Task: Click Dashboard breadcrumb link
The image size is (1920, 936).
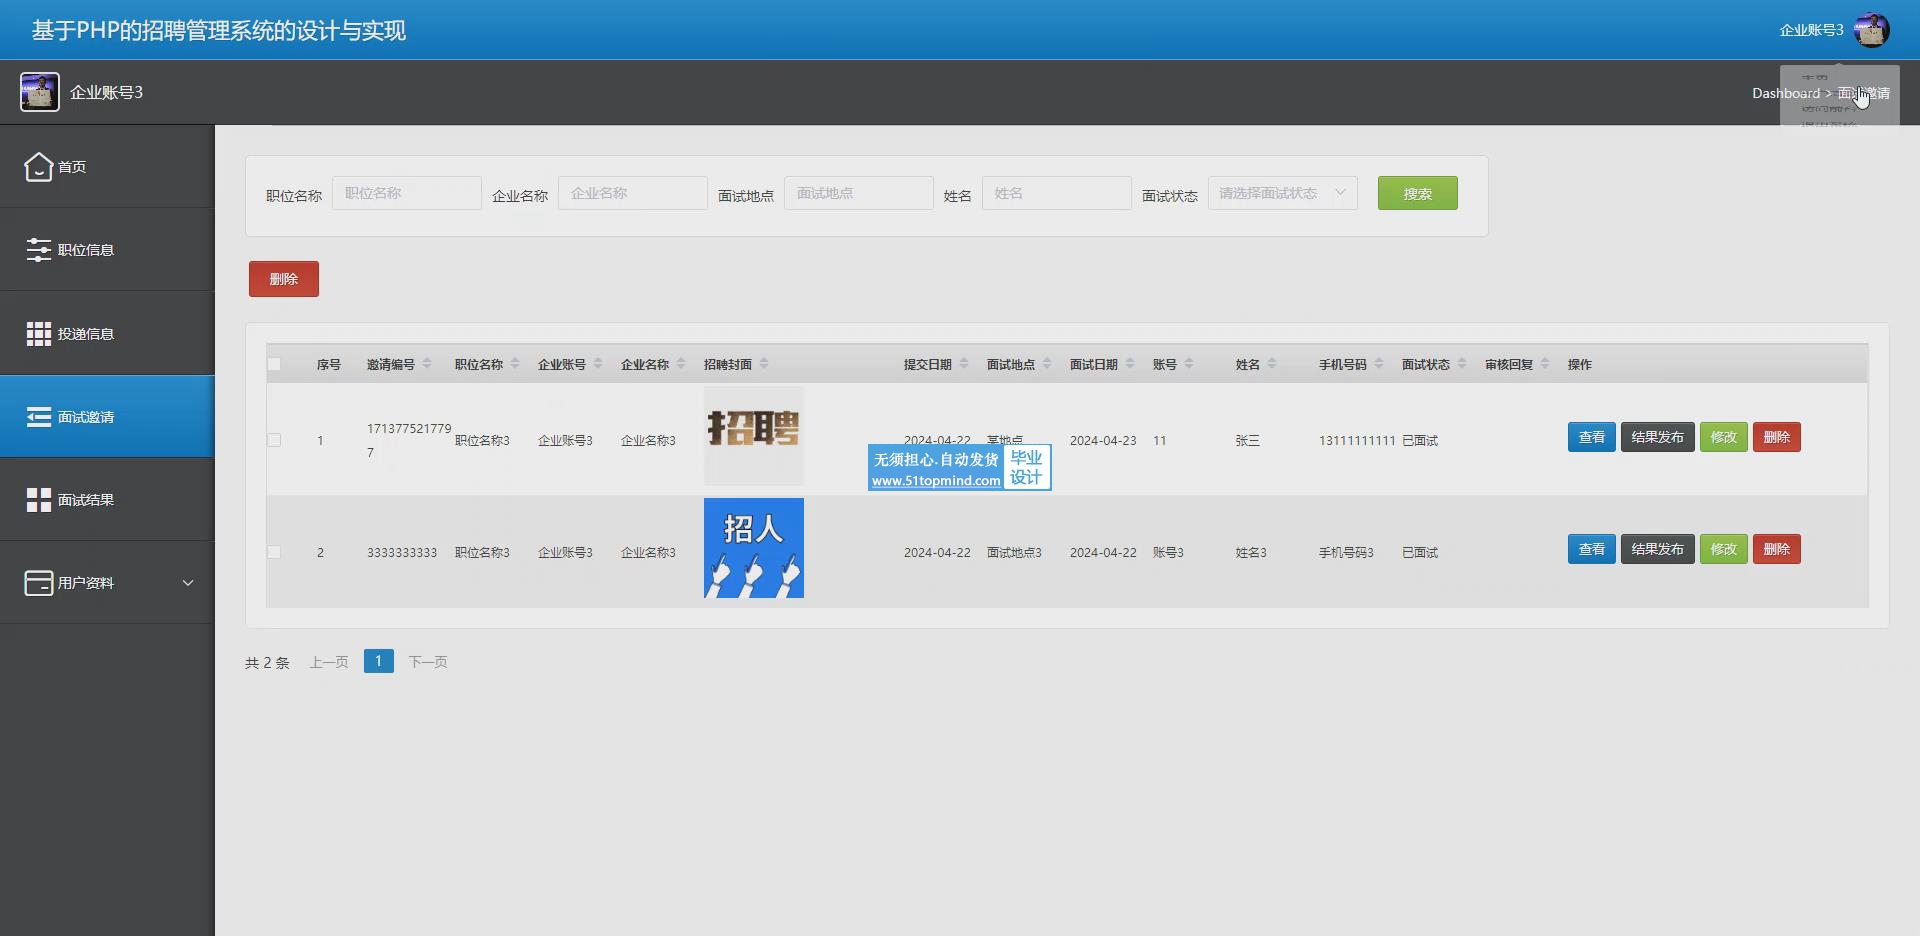Action: tap(1786, 93)
